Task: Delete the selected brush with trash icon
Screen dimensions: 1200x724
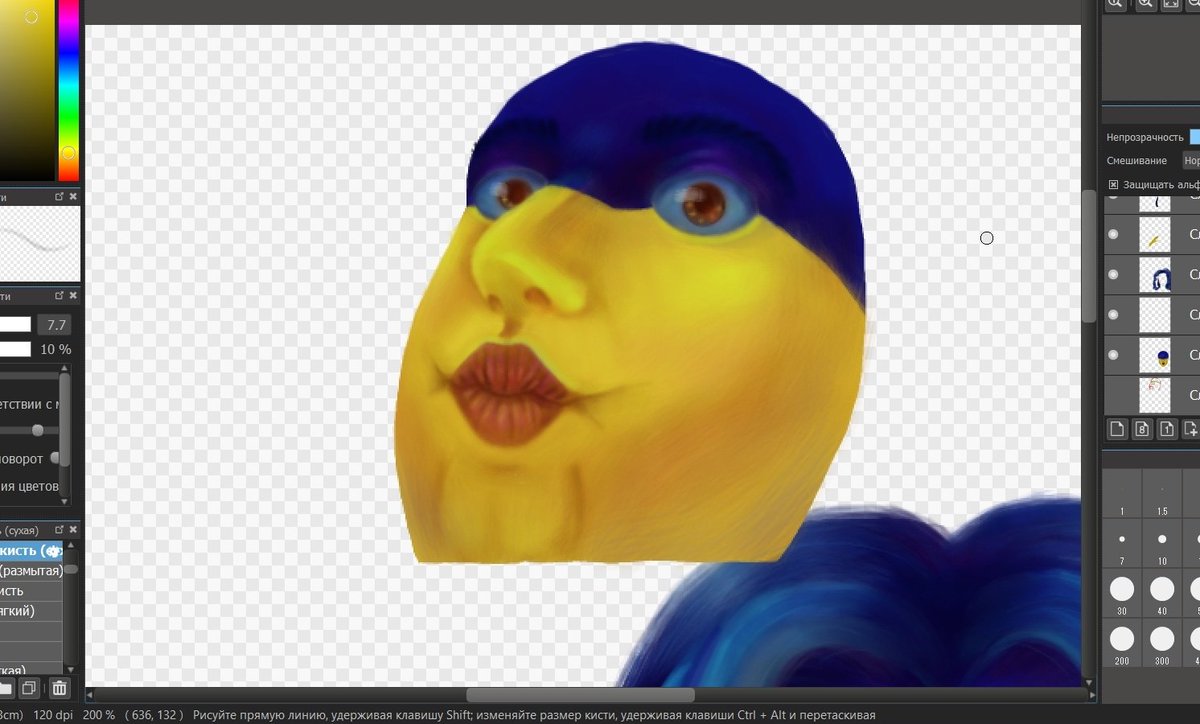Action: (x=59, y=688)
